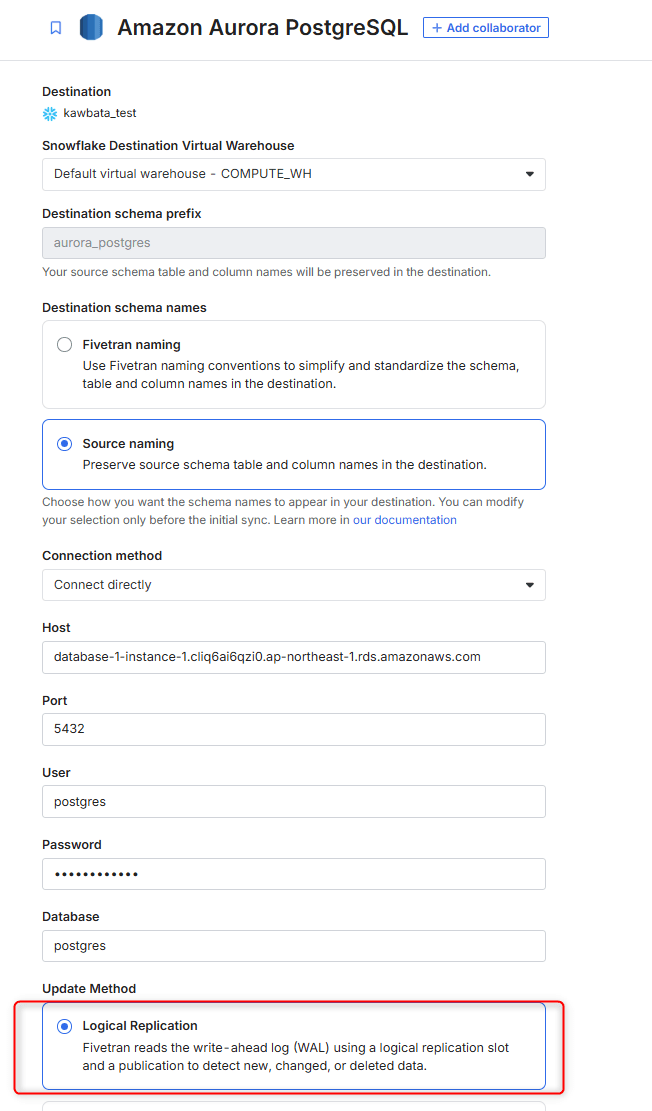Click the Fivetran naming option description text
This screenshot has width=652, height=1111.
(300, 374)
